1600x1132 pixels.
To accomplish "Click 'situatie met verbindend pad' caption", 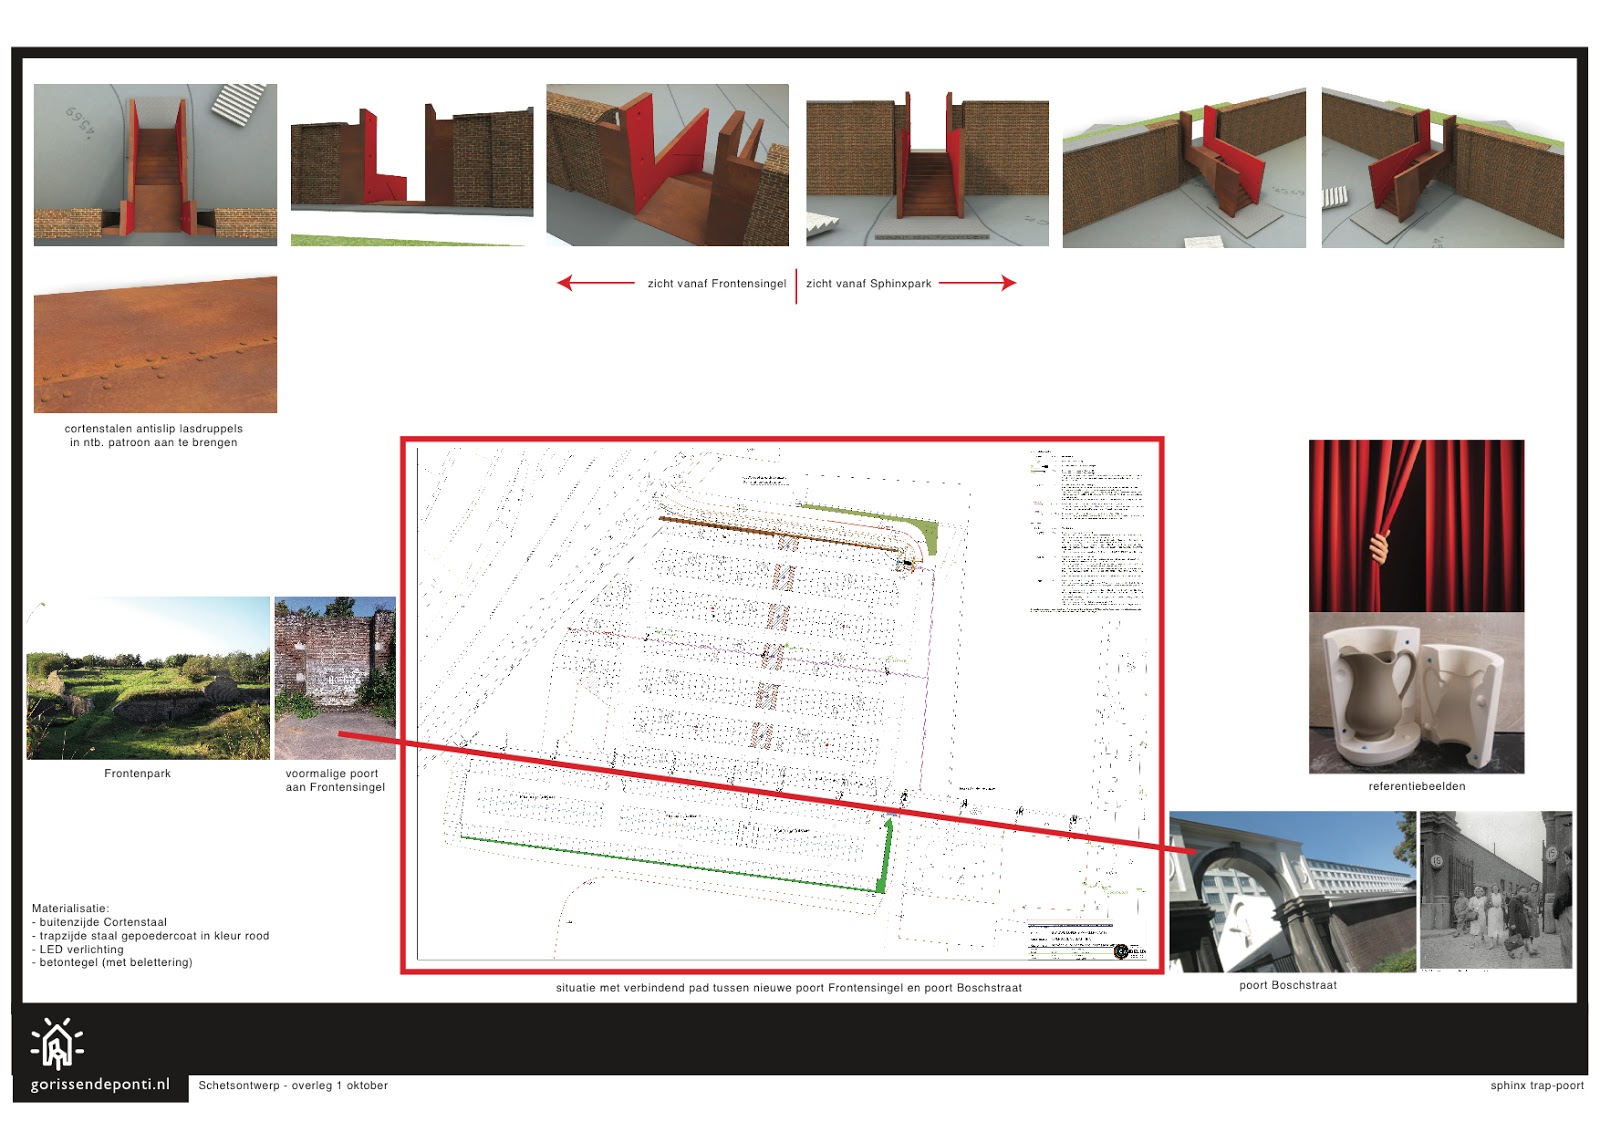I will point(789,988).
